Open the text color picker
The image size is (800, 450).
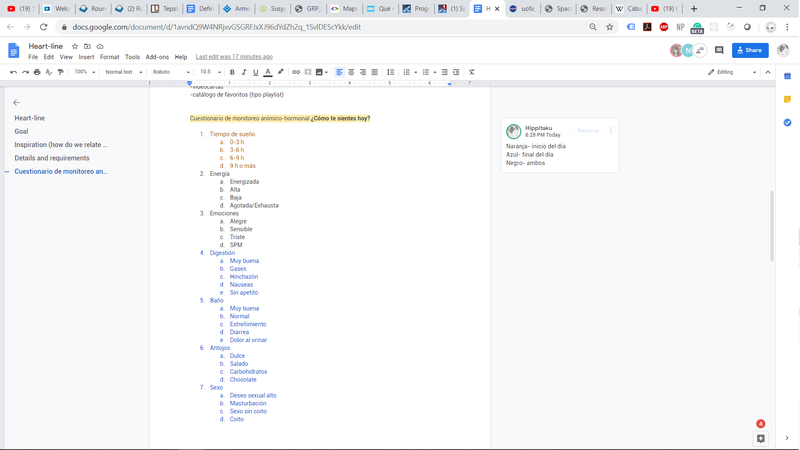268,72
